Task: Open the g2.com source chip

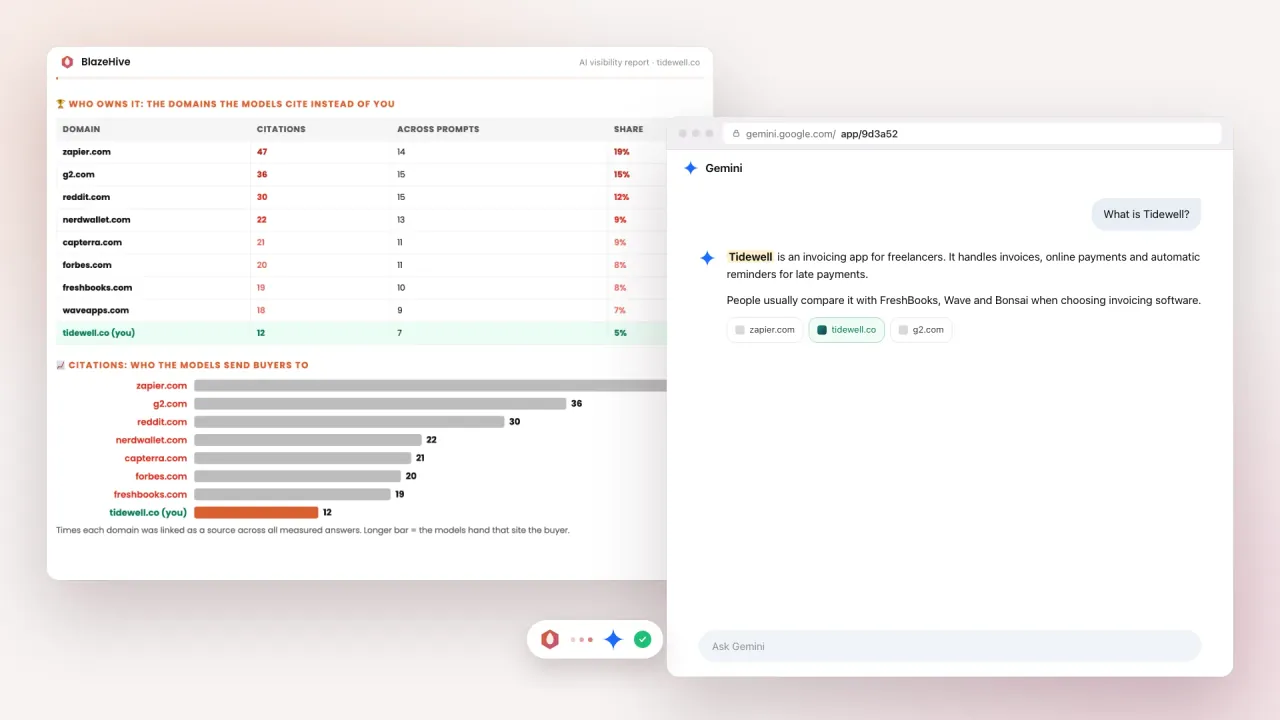Action: [921, 329]
